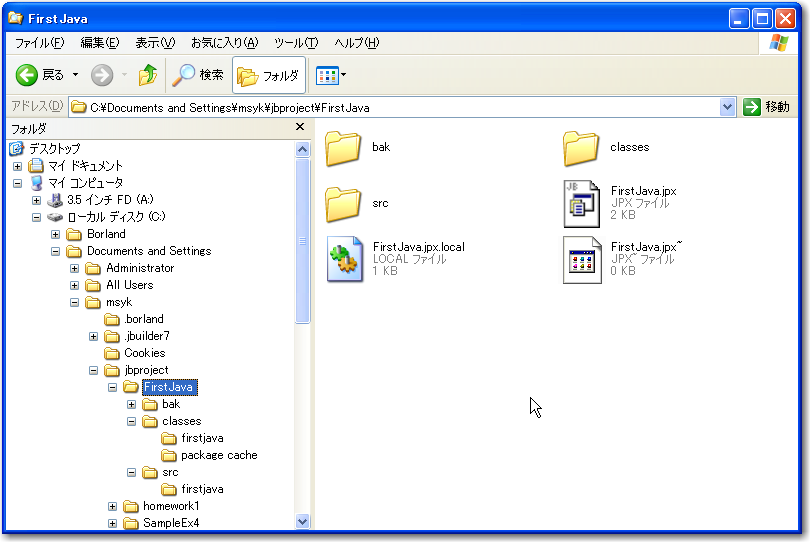Viewport: 810px width, 542px height.
Task: Click the Back arrow toolbar icon
Action: (27, 75)
